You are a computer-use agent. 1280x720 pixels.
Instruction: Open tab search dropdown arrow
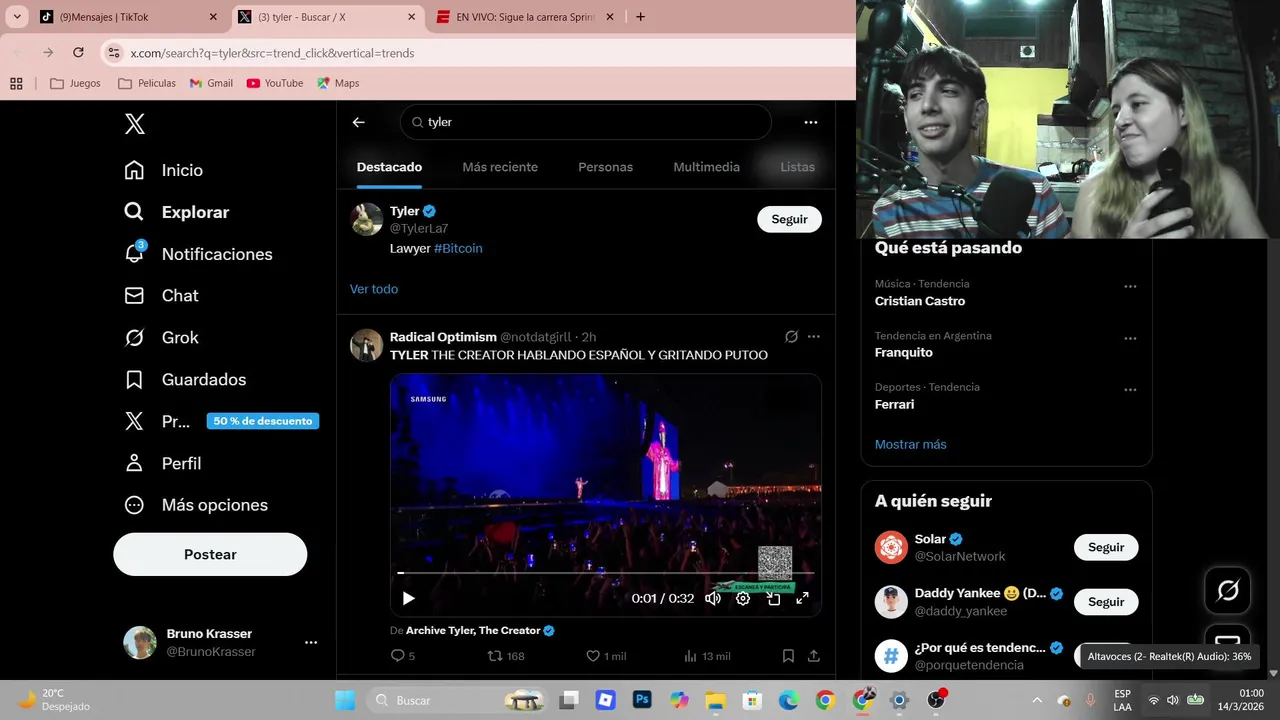pyautogui.click(x=17, y=17)
